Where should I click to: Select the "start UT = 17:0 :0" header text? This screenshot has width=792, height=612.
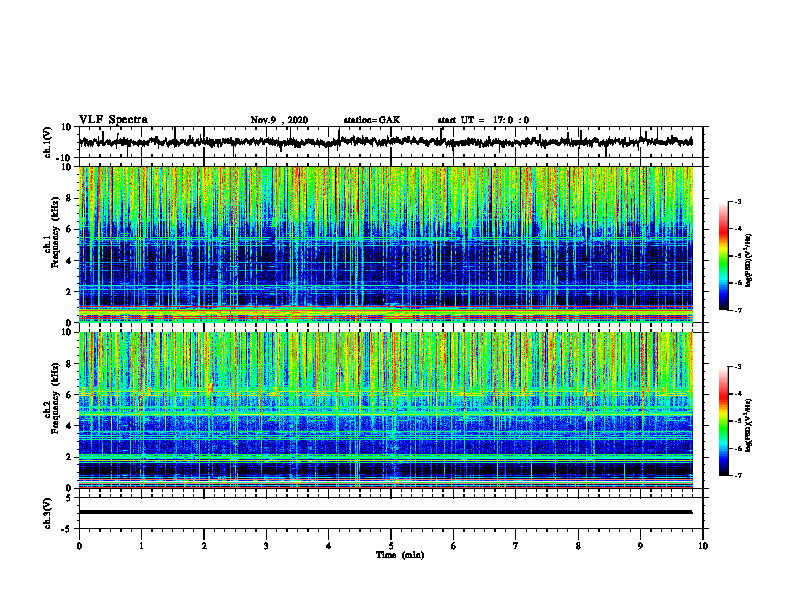pos(483,120)
